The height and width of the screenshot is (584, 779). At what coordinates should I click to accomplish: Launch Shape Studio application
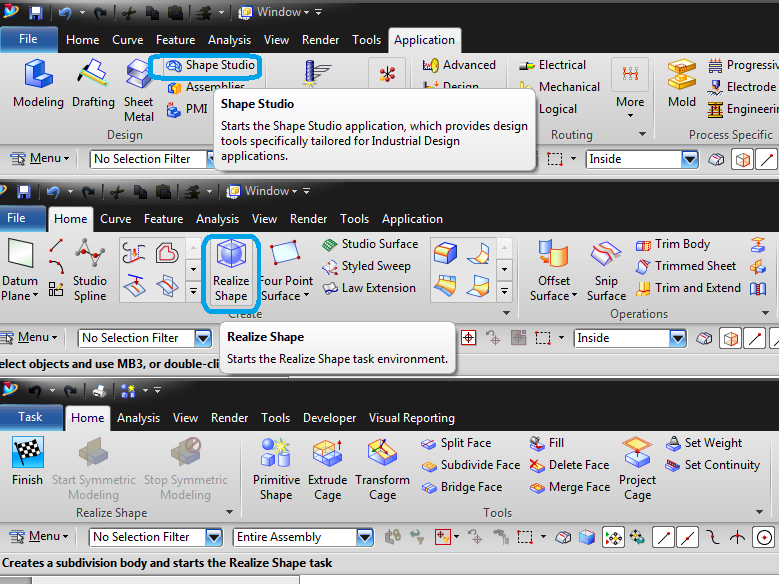pos(210,65)
